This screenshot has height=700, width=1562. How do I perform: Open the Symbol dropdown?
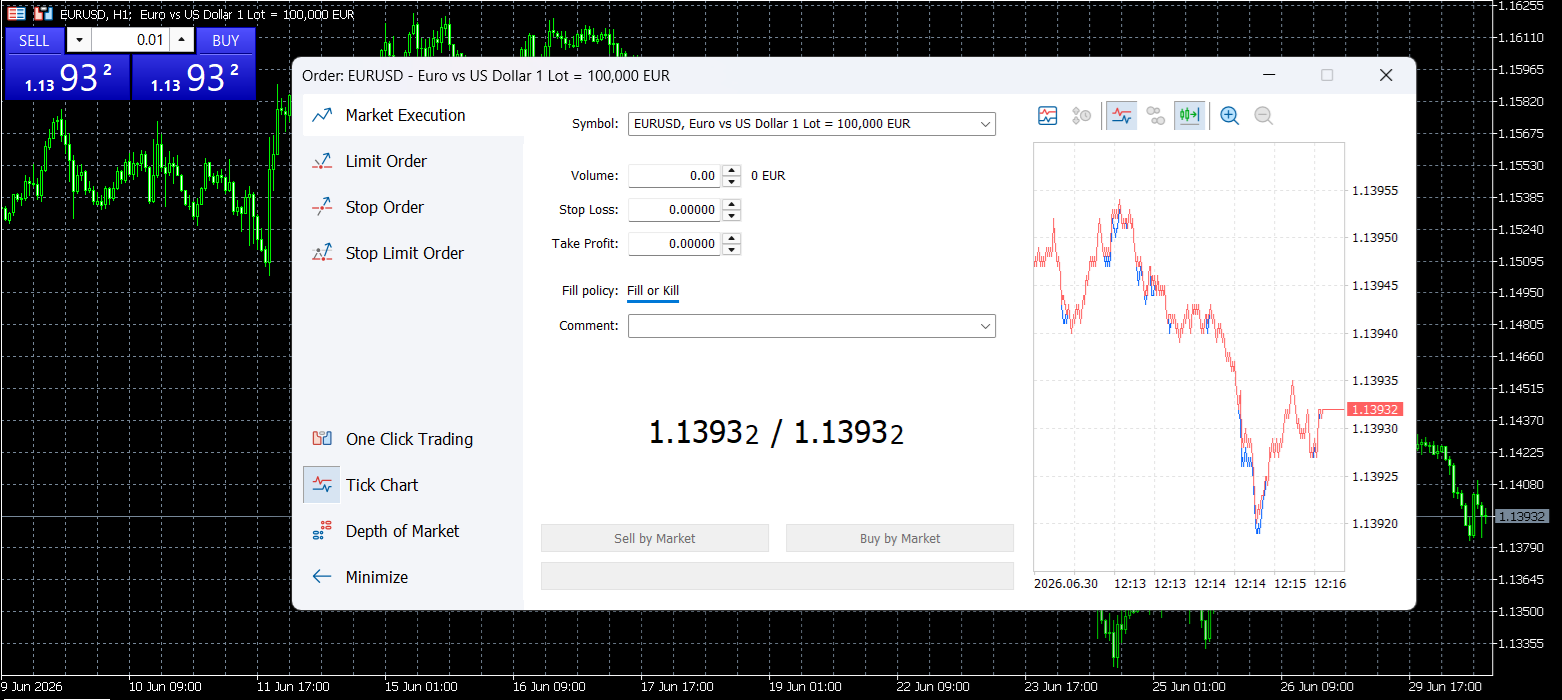(811, 124)
